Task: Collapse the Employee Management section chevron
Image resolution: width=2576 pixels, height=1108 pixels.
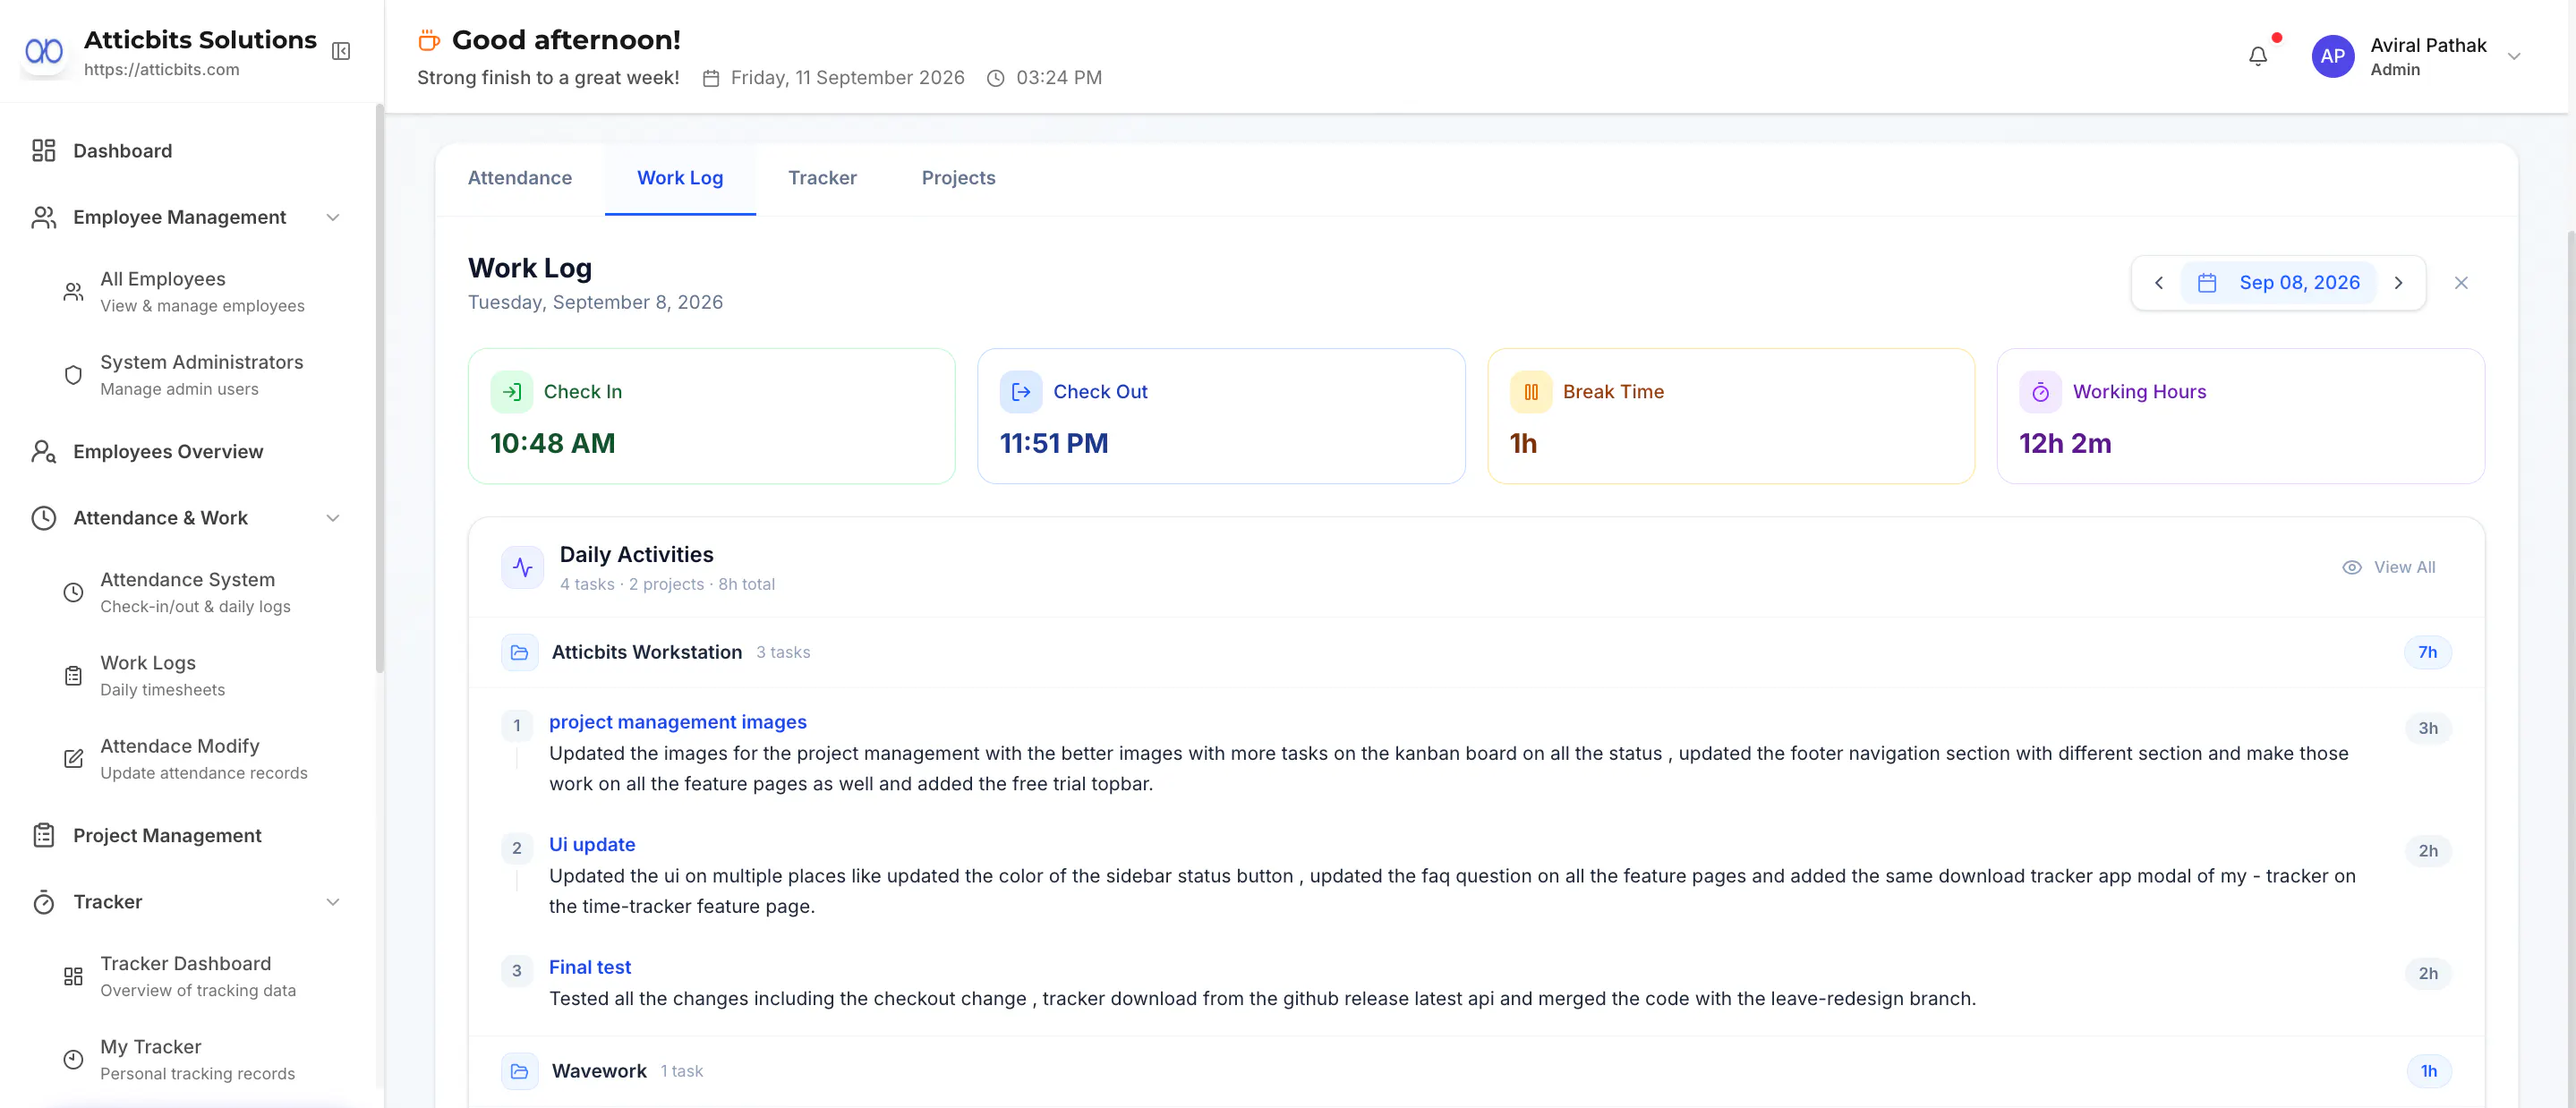Action: pos(333,218)
